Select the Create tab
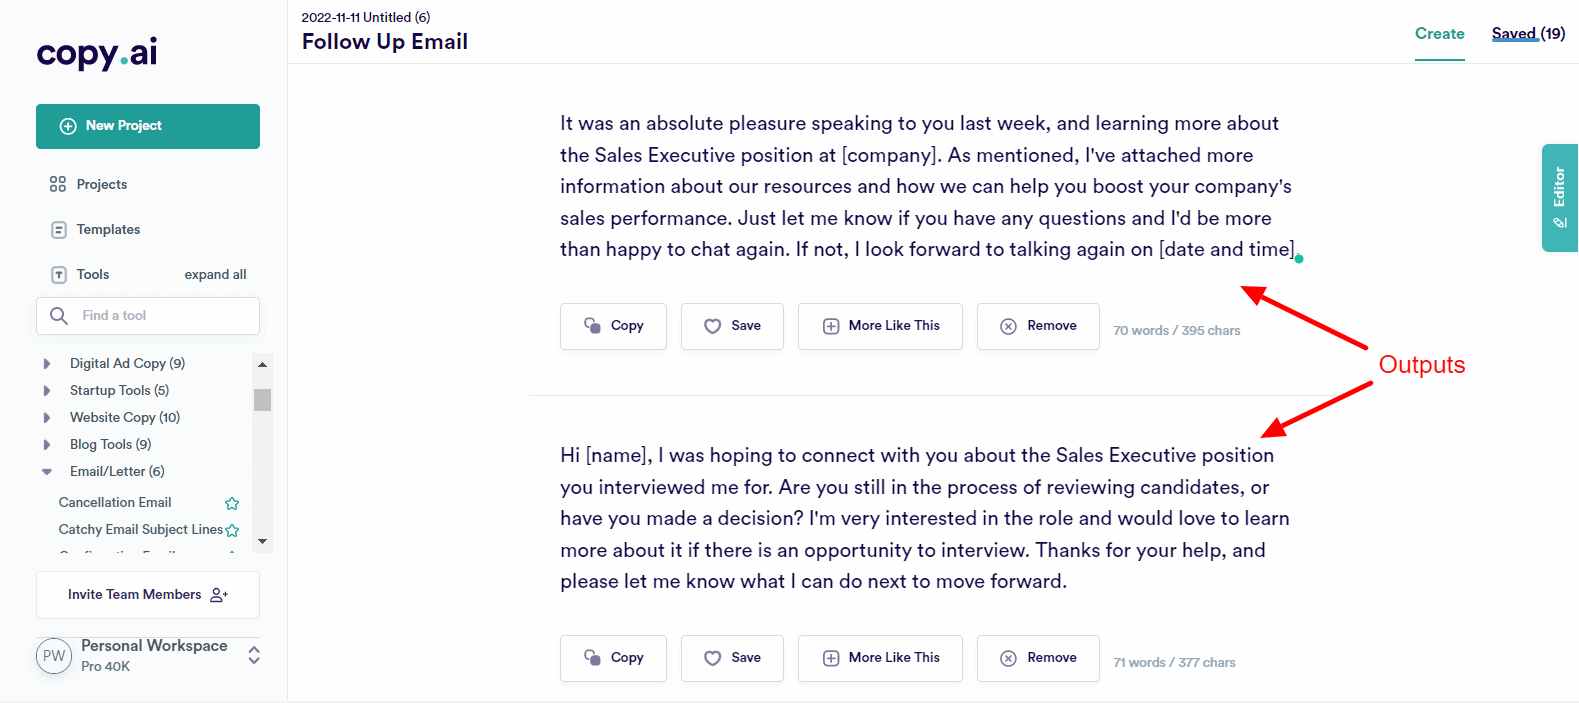1579x703 pixels. (1439, 34)
